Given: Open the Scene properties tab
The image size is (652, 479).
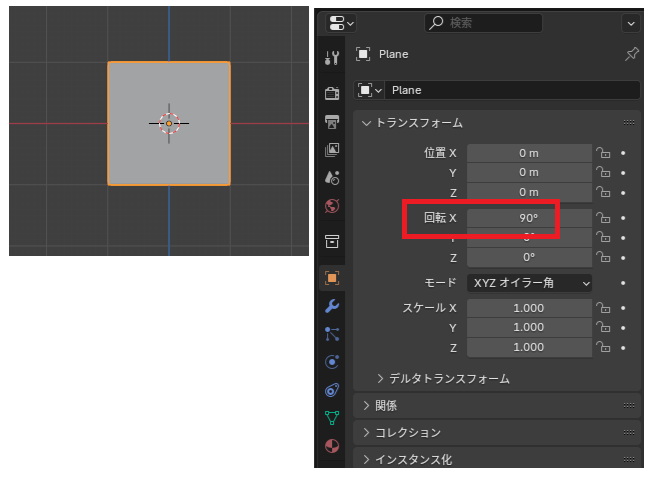Looking at the screenshot, I should click(x=332, y=178).
